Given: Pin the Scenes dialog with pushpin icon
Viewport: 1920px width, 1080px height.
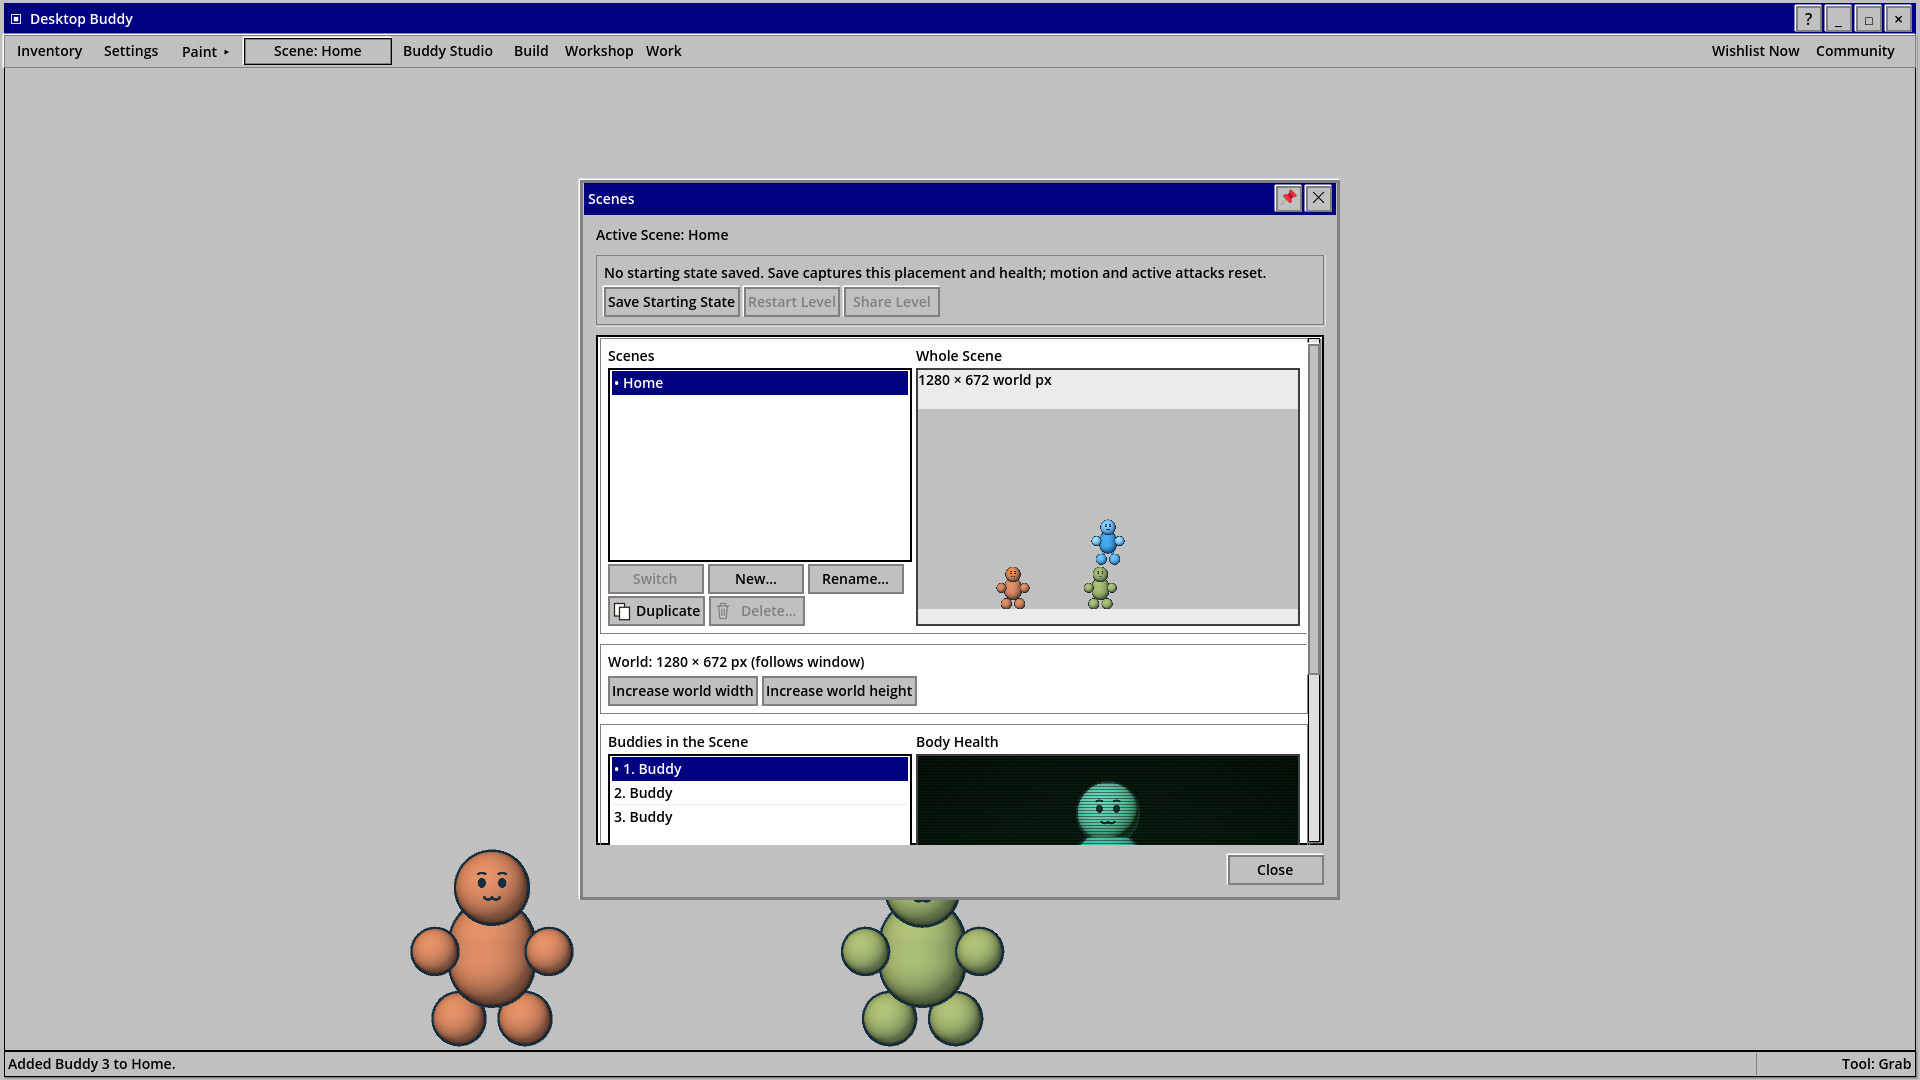Looking at the screenshot, I should pyautogui.click(x=1288, y=198).
